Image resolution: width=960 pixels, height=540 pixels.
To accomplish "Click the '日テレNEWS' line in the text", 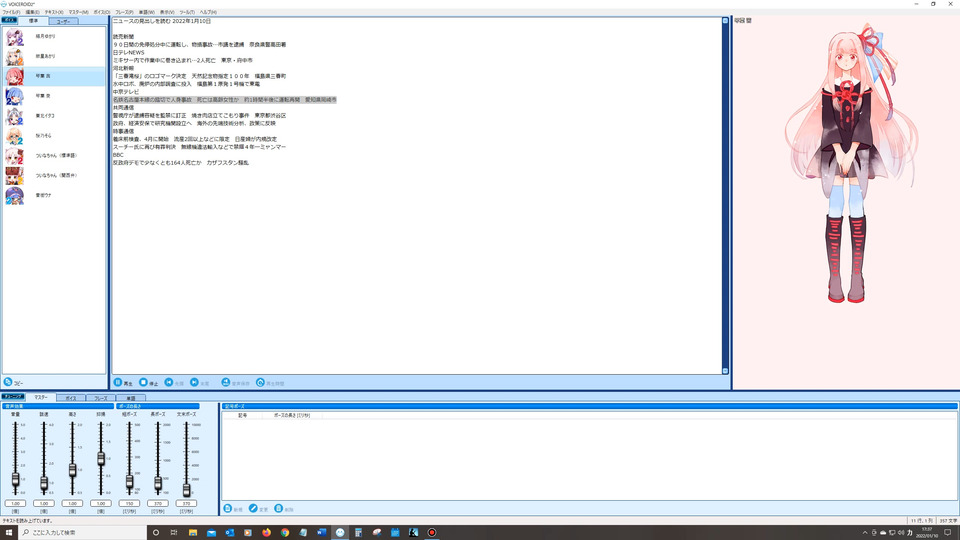I will click(x=129, y=53).
